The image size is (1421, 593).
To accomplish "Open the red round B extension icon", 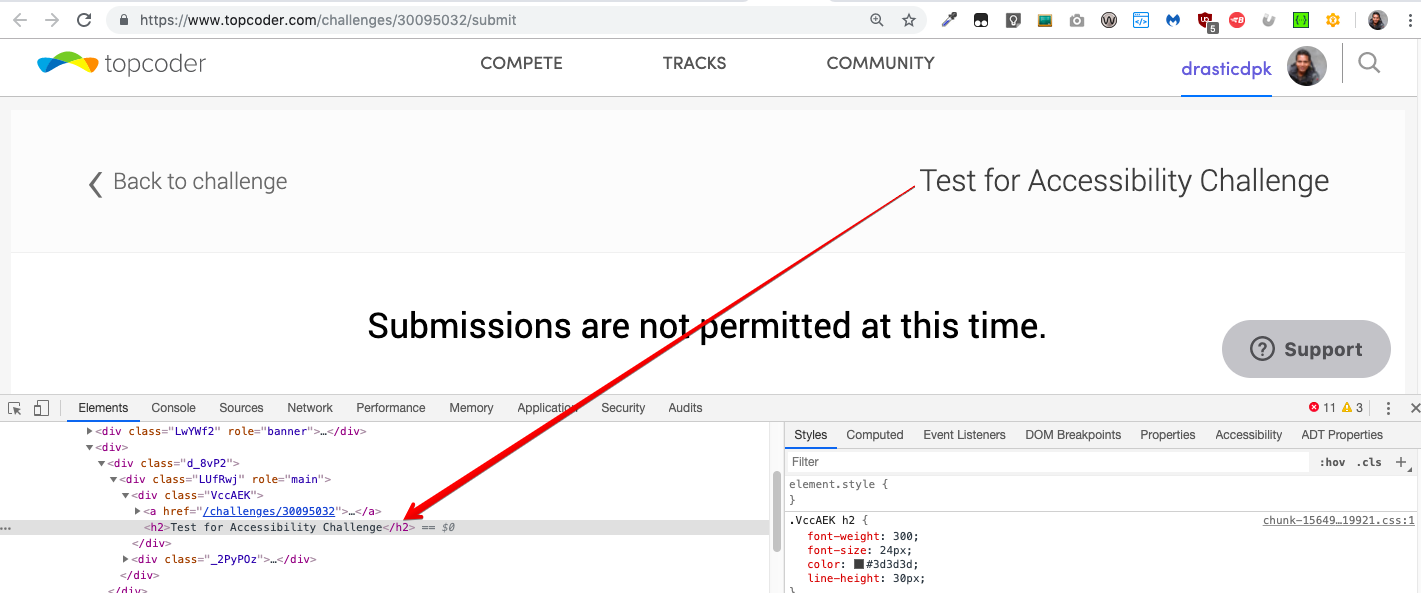I will tap(1237, 20).
